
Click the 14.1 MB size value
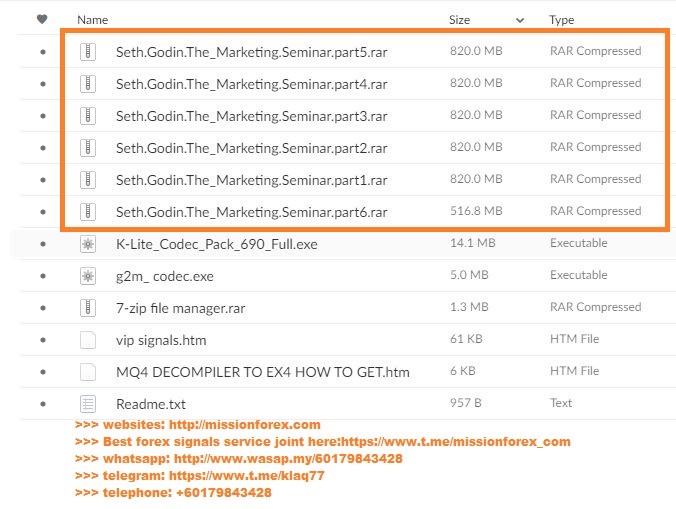tap(473, 243)
